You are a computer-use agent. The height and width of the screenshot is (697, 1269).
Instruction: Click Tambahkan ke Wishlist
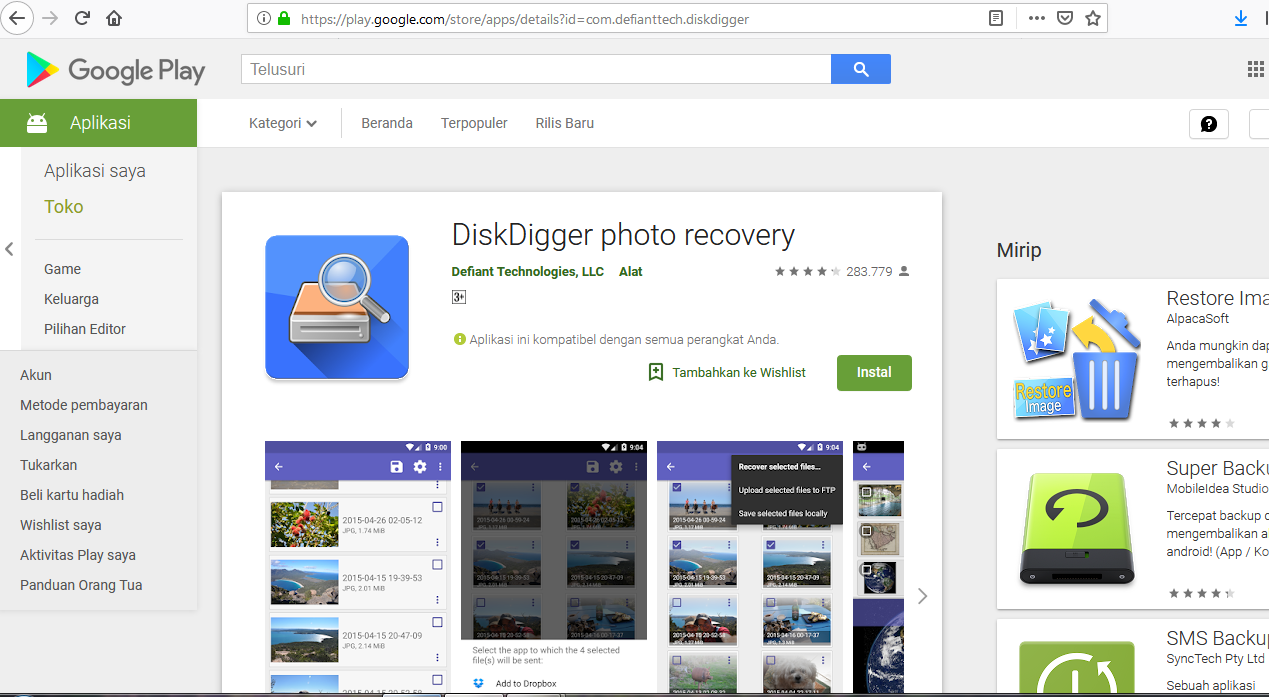pyautogui.click(x=739, y=372)
